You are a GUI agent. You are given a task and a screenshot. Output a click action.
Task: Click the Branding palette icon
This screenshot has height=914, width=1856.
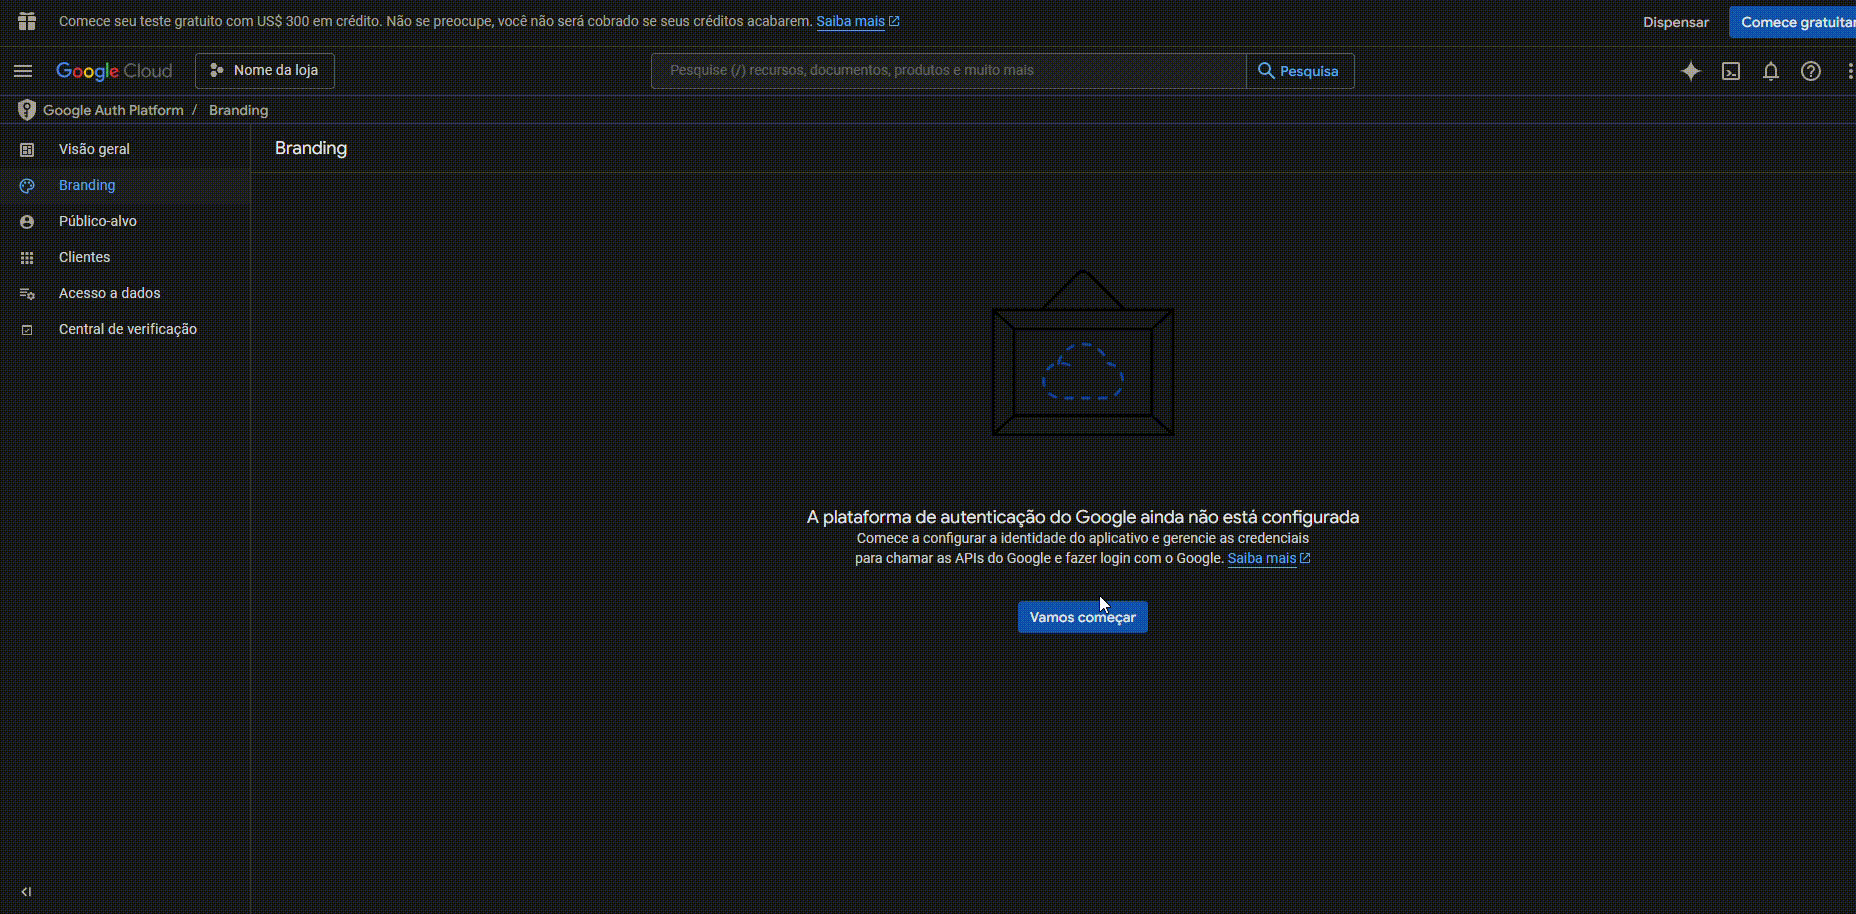click(x=27, y=185)
